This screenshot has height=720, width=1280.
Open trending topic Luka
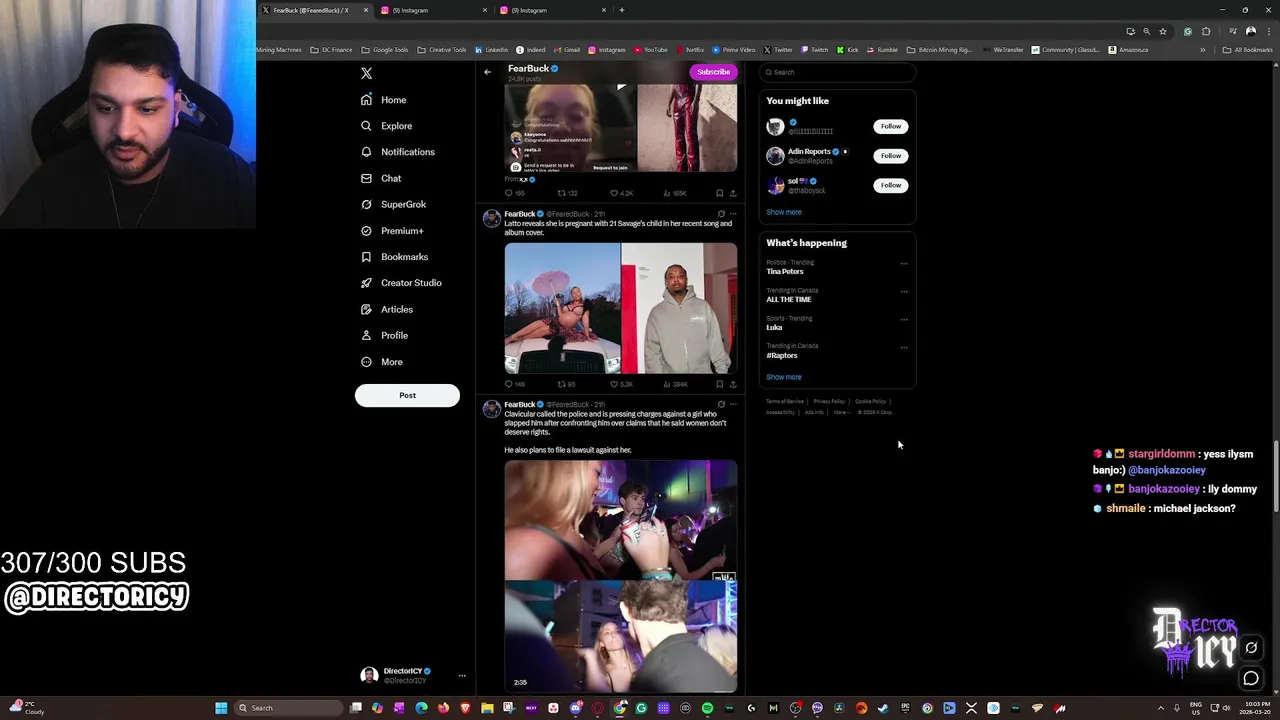pos(774,327)
